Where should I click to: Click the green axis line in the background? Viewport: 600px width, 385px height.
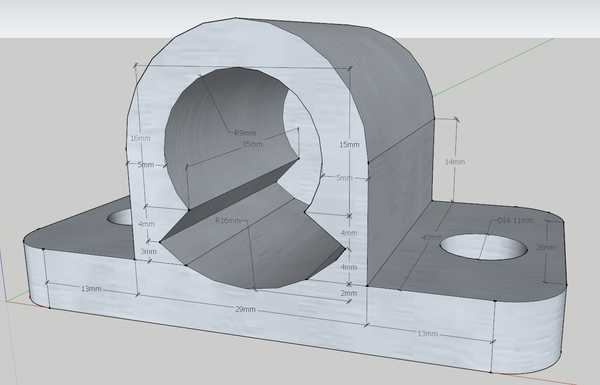click(494, 67)
